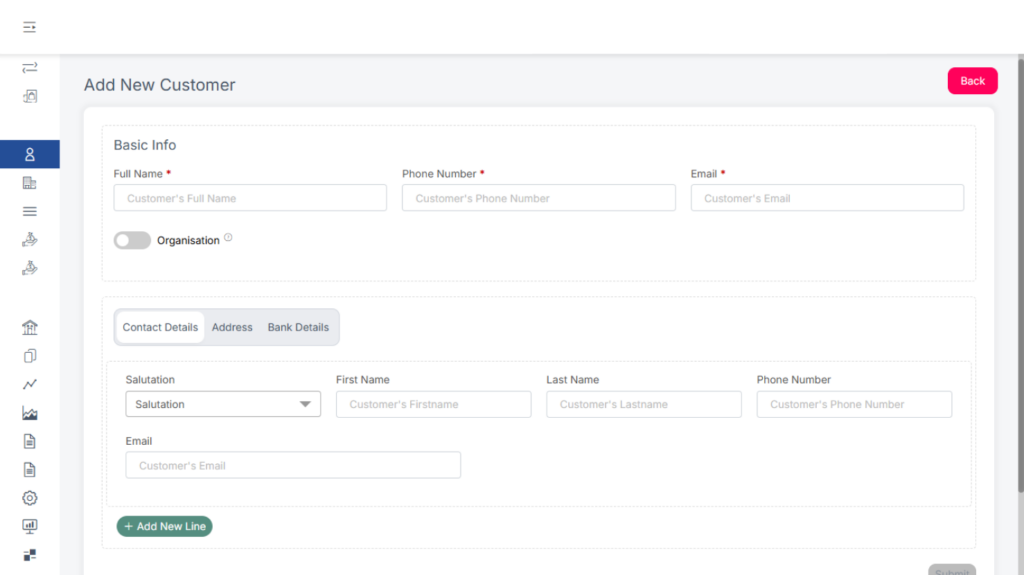This screenshot has height=575, width=1024.
Task: Select the Contact Details tab
Action: point(160,327)
